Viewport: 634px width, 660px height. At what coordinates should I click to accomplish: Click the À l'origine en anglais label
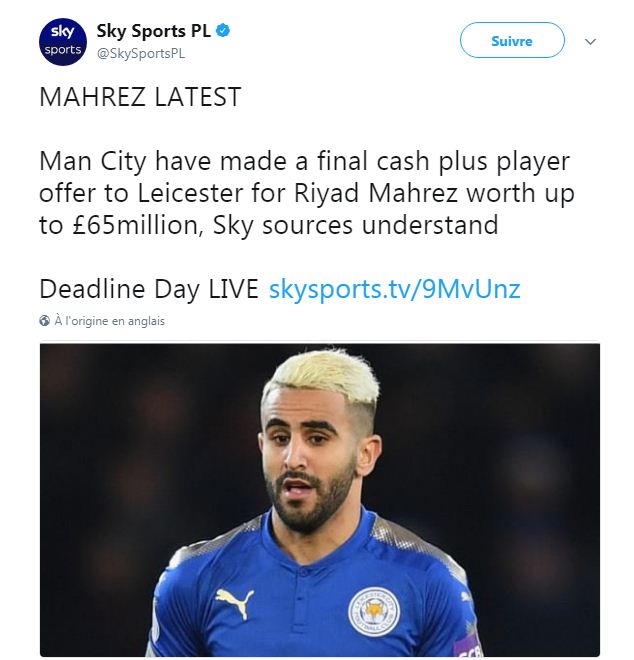(109, 321)
